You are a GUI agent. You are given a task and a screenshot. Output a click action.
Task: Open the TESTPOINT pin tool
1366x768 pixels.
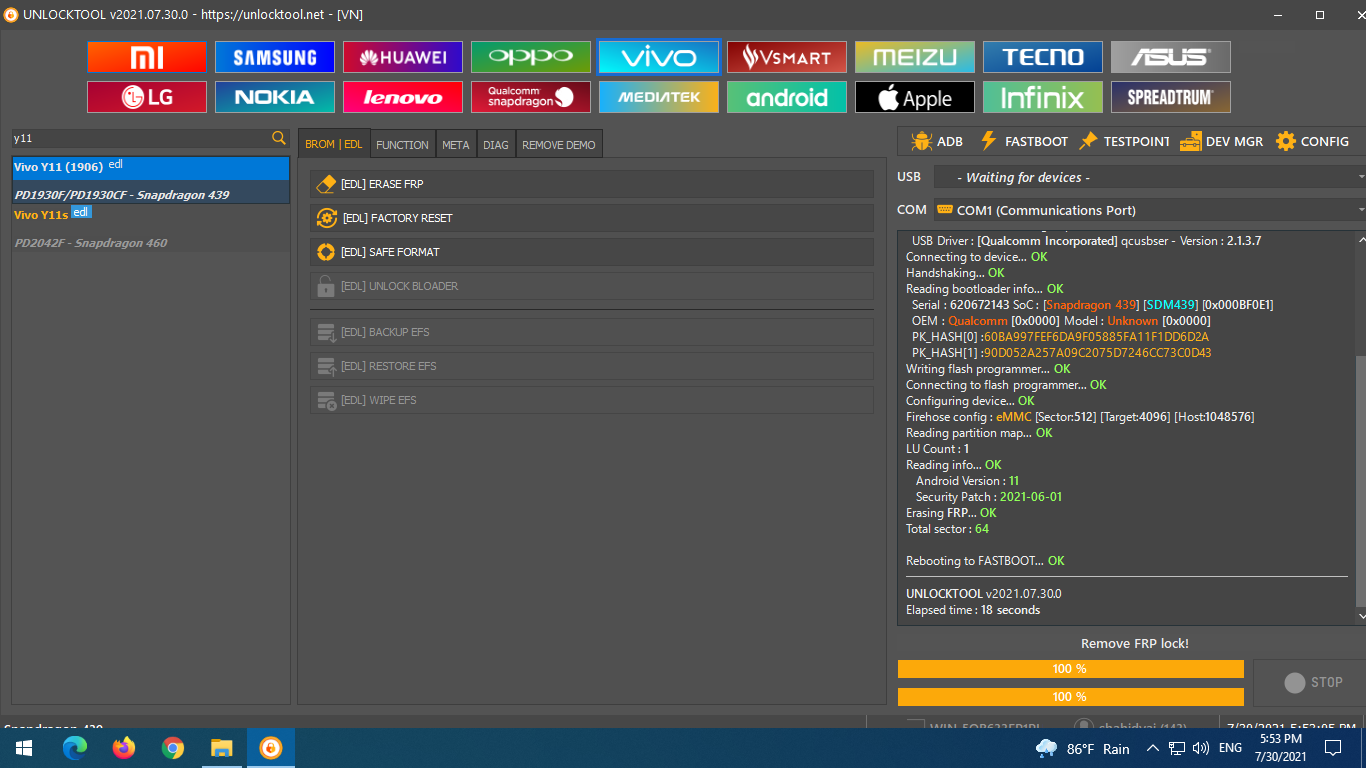1124,142
